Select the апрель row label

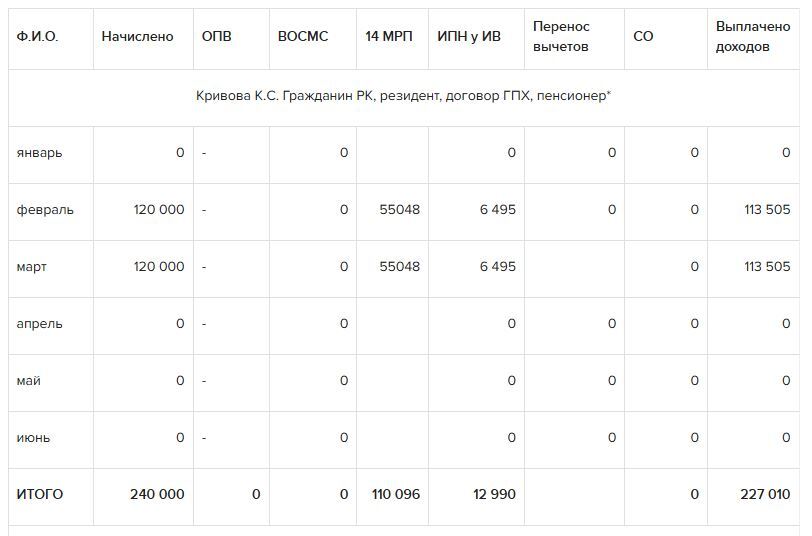point(39,324)
